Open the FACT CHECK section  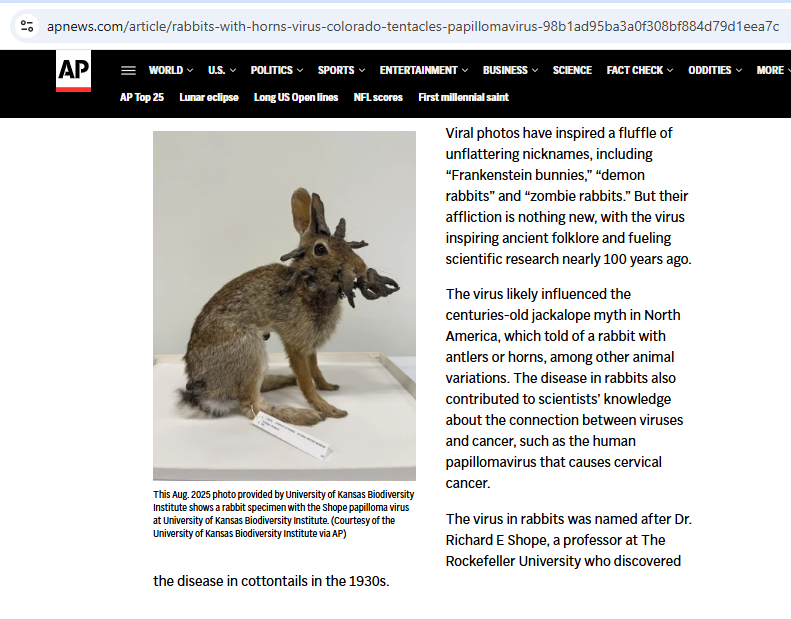[x=635, y=71]
